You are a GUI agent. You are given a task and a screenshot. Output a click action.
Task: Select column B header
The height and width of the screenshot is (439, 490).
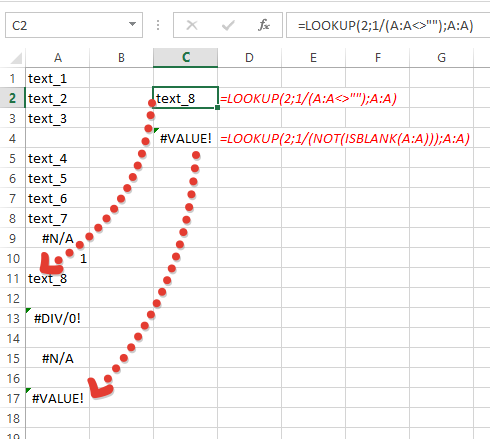pyautogui.click(x=121, y=58)
